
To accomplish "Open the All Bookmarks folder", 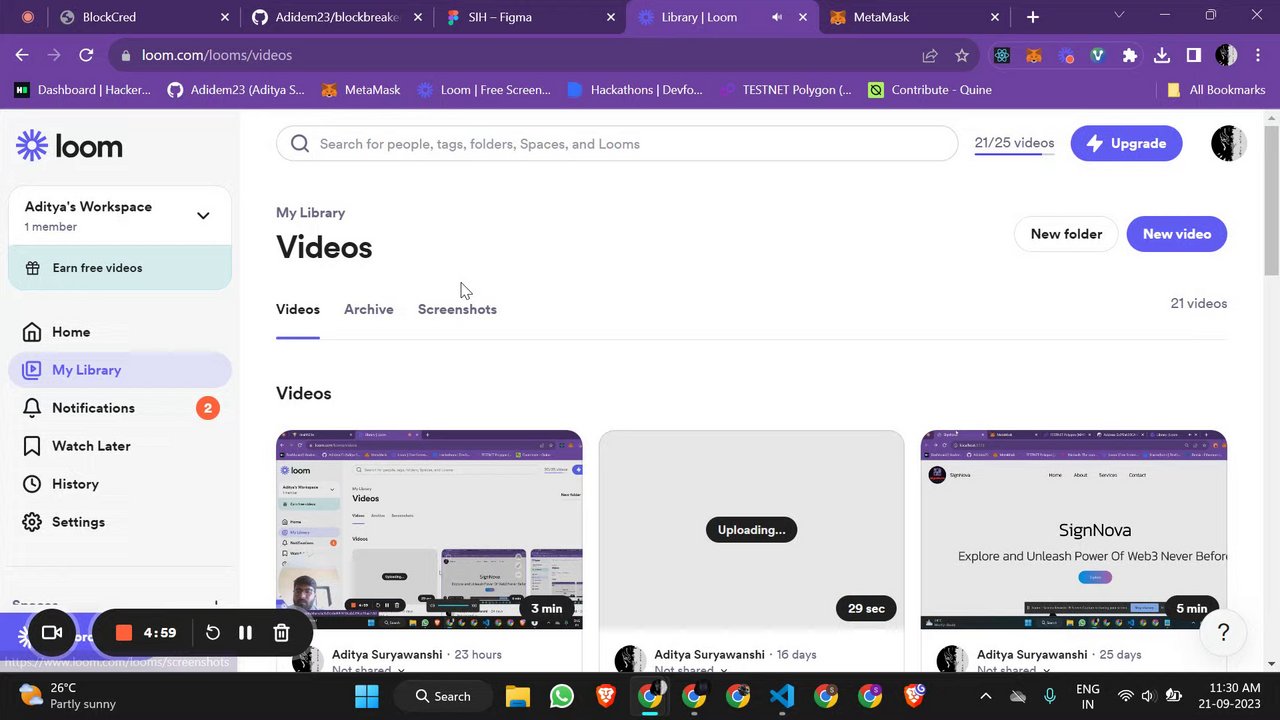I will click(x=1216, y=90).
